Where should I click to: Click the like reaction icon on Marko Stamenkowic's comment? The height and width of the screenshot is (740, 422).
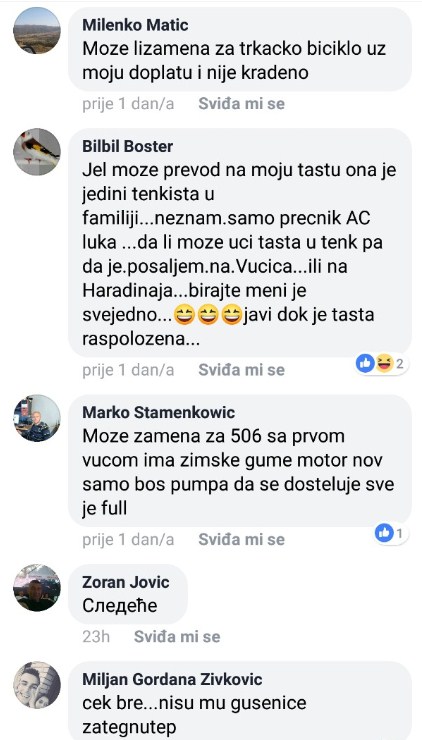coord(384,533)
